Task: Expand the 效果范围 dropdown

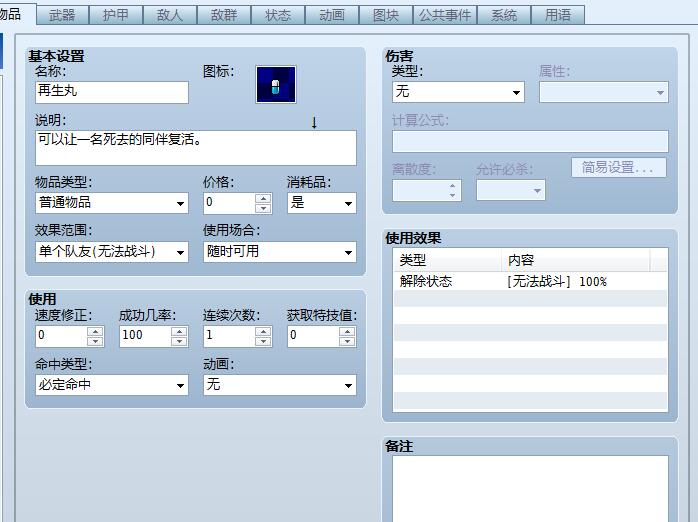Action: pyautogui.click(x=112, y=252)
